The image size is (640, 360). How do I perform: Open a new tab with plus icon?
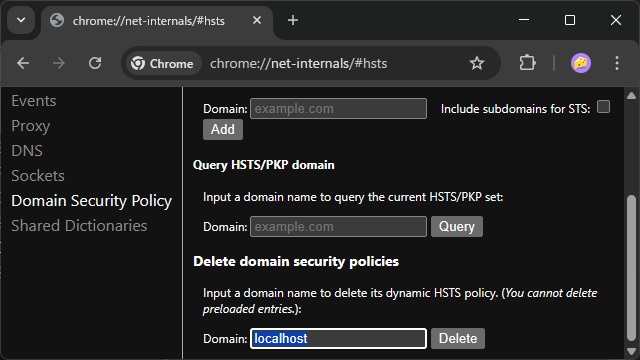click(x=293, y=20)
